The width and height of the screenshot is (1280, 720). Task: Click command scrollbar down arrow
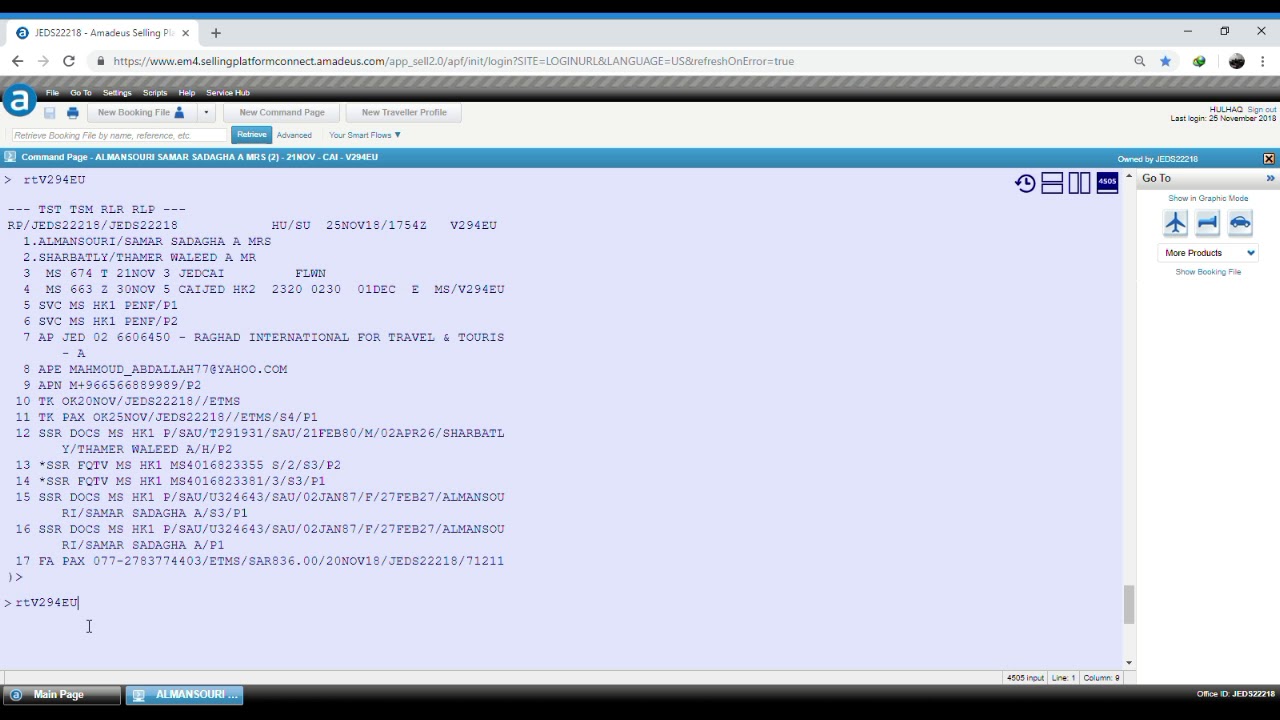coord(1129,662)
